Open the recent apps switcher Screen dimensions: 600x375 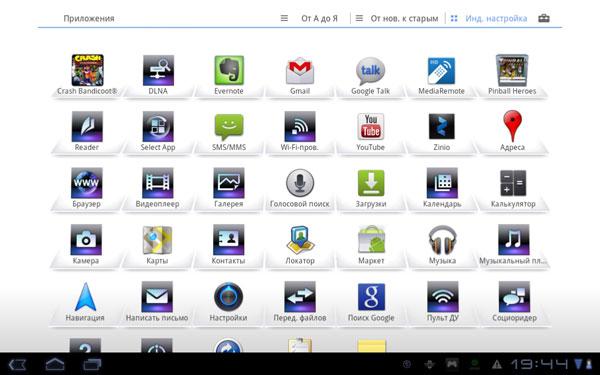click(92, 364)
